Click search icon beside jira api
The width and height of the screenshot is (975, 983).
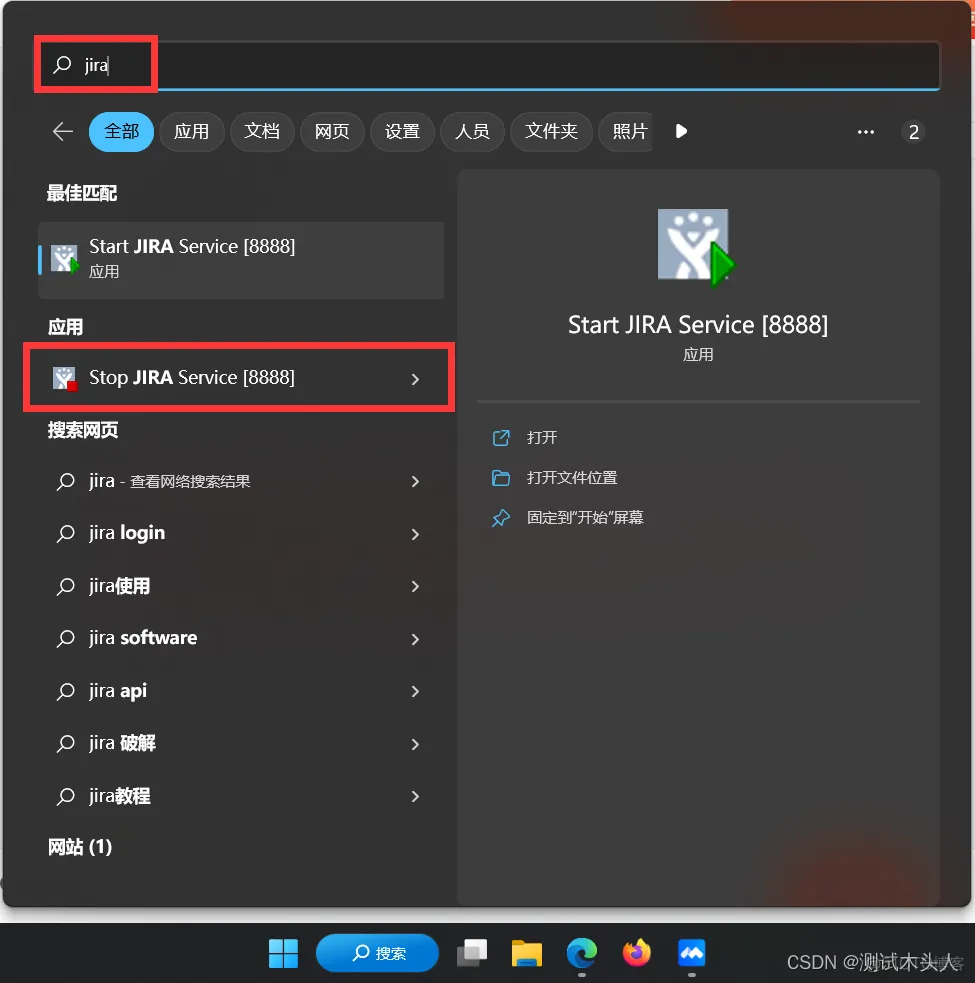[65, 691]
